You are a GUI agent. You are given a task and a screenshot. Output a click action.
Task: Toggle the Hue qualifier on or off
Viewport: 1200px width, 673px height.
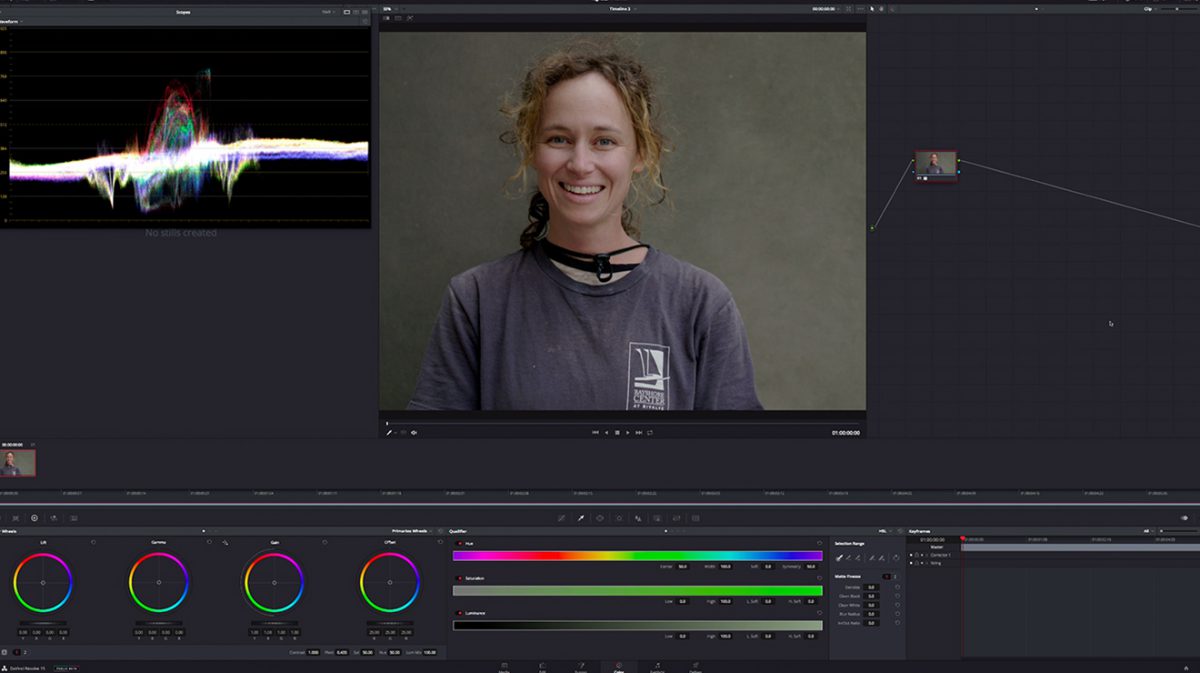click(458, 543)
